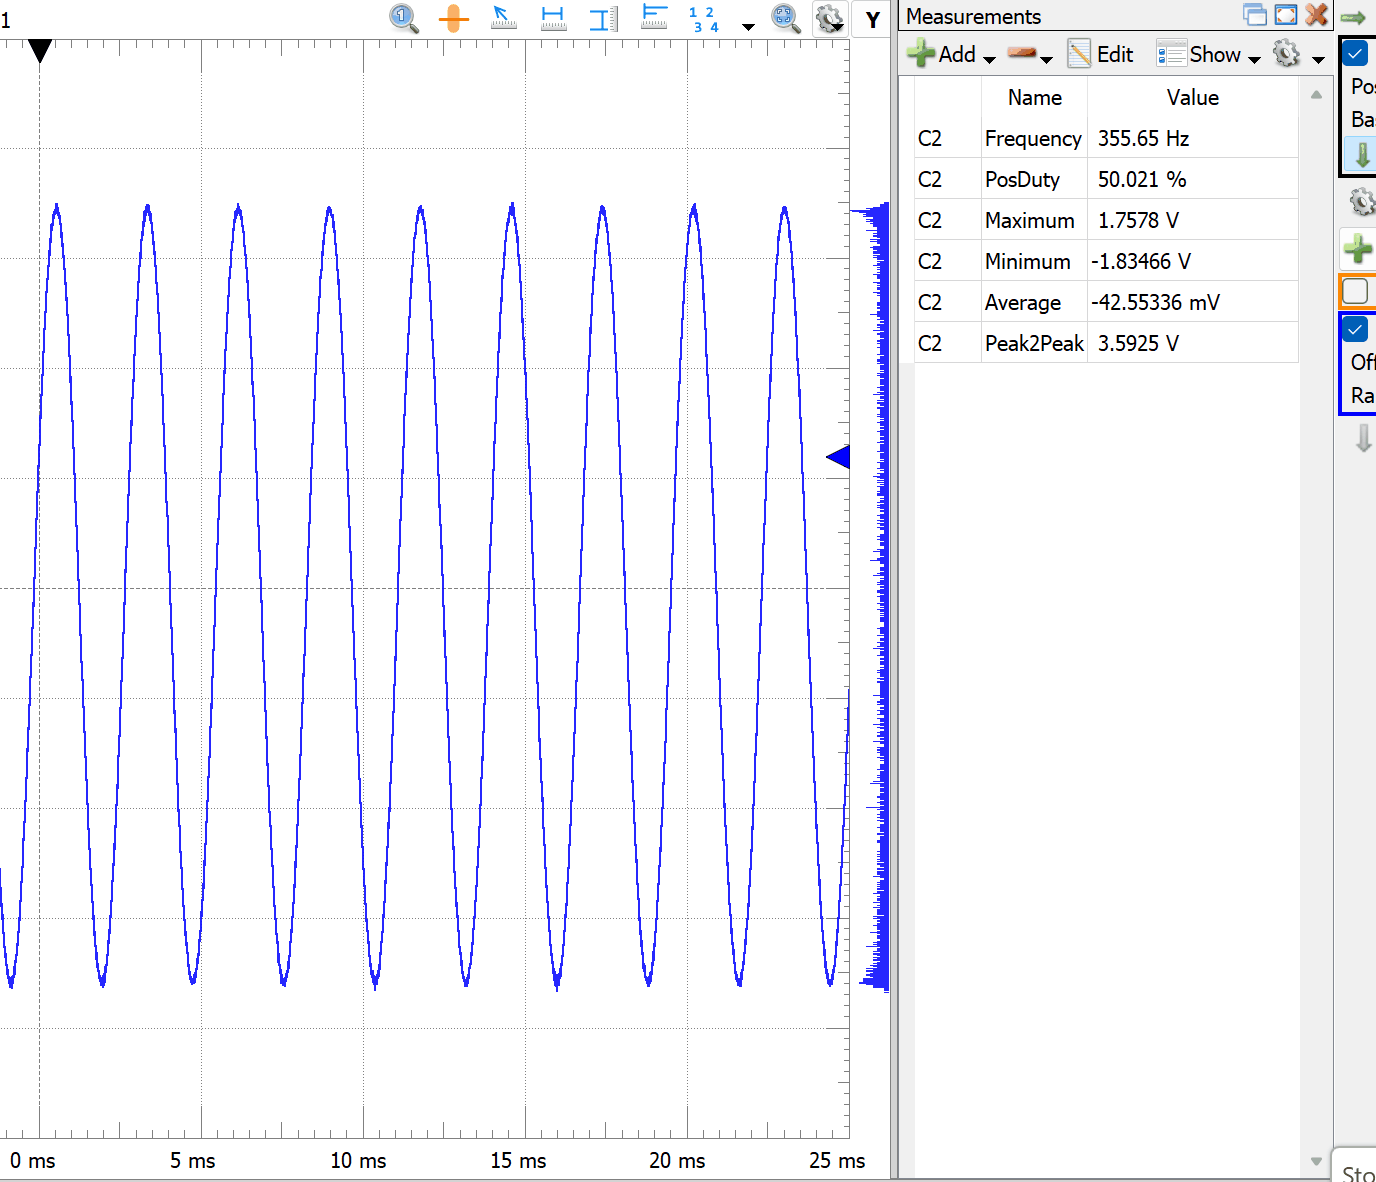Click the scroll down arrow in Measurements list
Screen dimensions: 1376x1182
coord(1316,1161)
